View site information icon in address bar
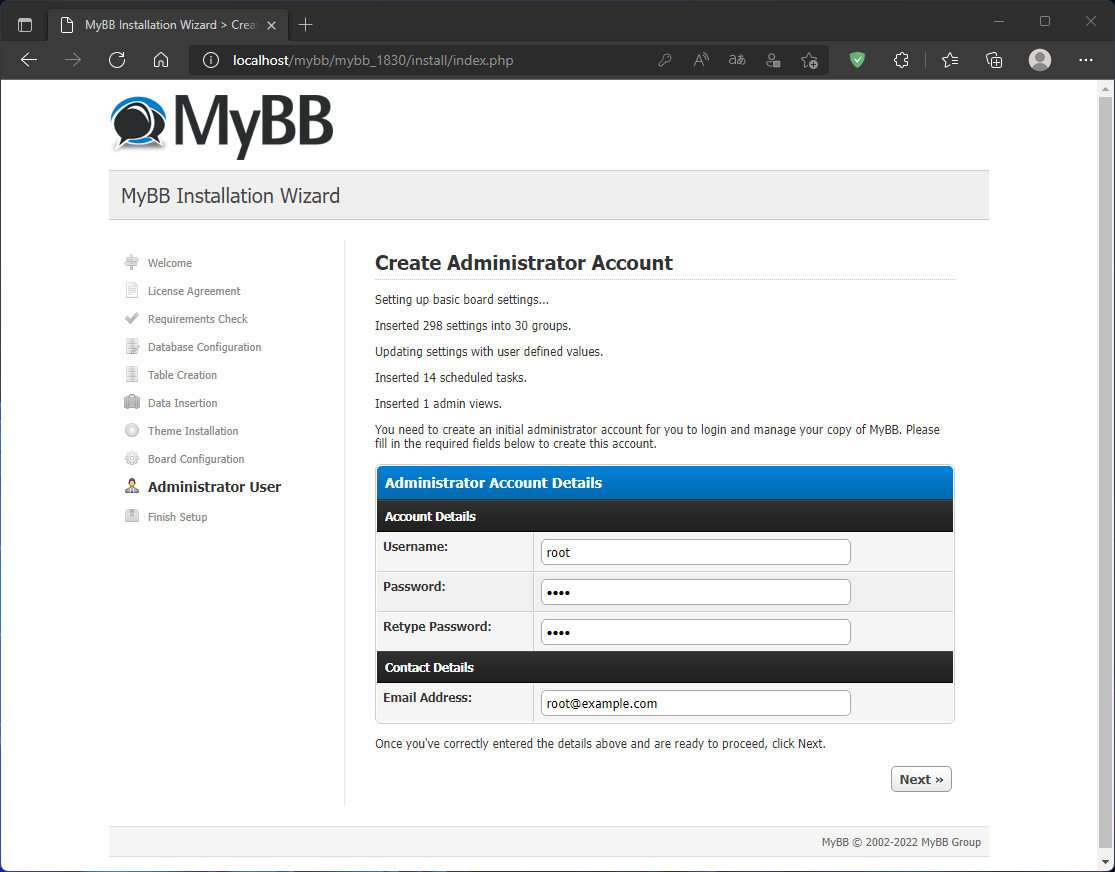Screen dimensions: 1115x872 210,60
